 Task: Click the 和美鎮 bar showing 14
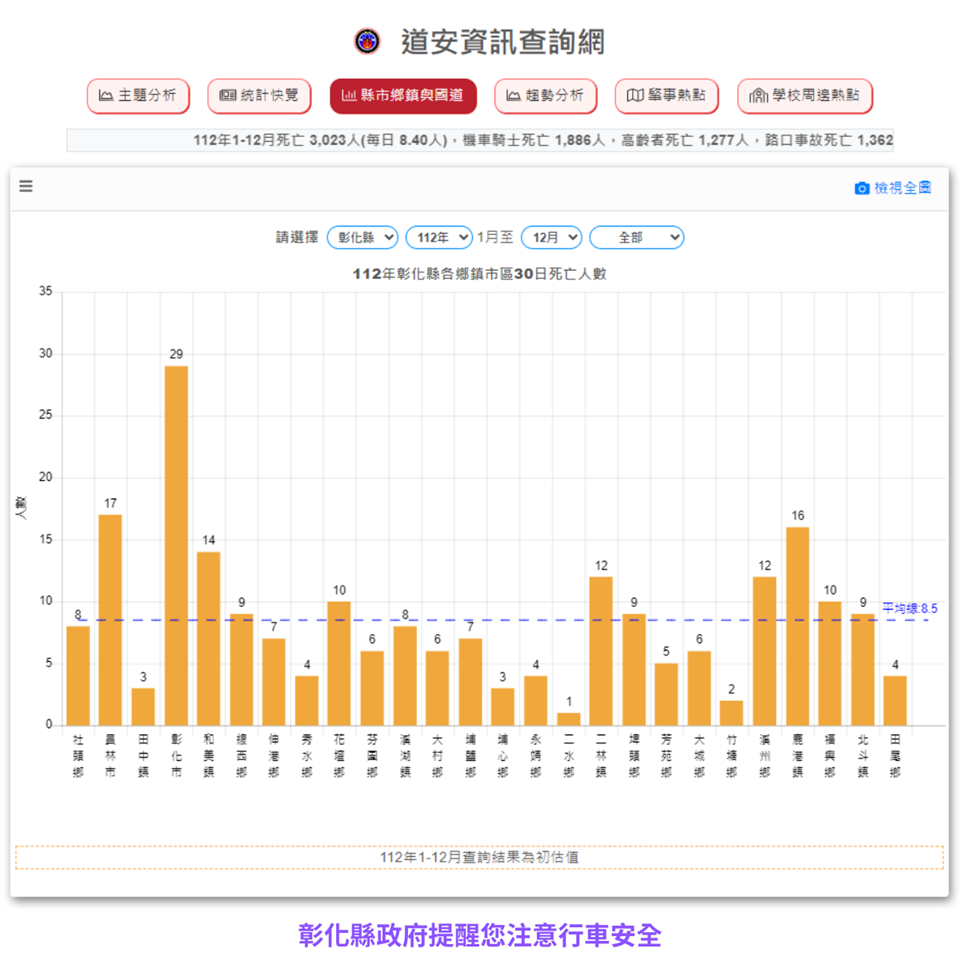[x=208, y=638]
